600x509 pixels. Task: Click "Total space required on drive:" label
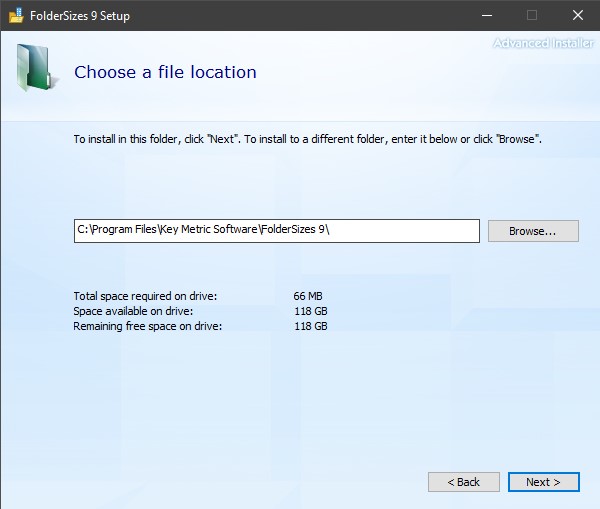click(145, 296)
